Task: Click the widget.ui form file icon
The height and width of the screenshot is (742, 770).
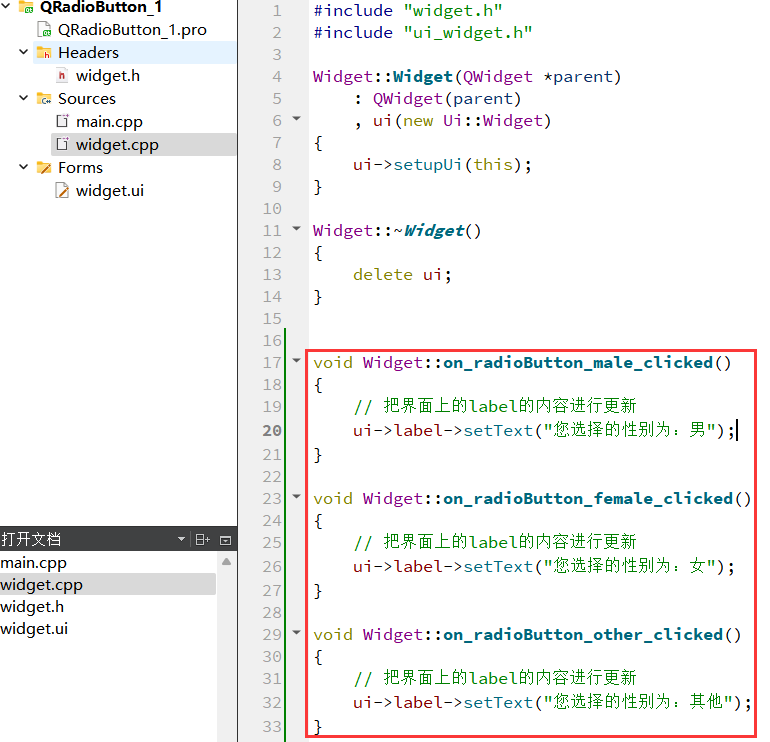Action: [62, 190]
